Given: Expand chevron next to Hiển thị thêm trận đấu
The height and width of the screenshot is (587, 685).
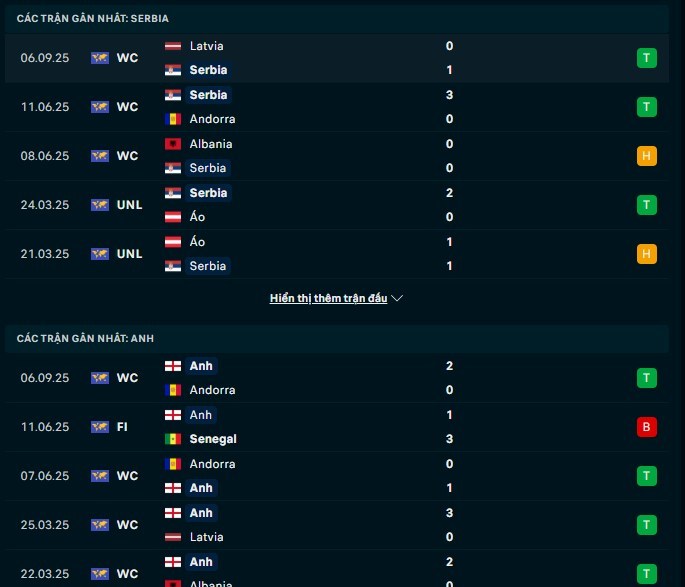Looking at the screenshot, I should coord(397,298).
